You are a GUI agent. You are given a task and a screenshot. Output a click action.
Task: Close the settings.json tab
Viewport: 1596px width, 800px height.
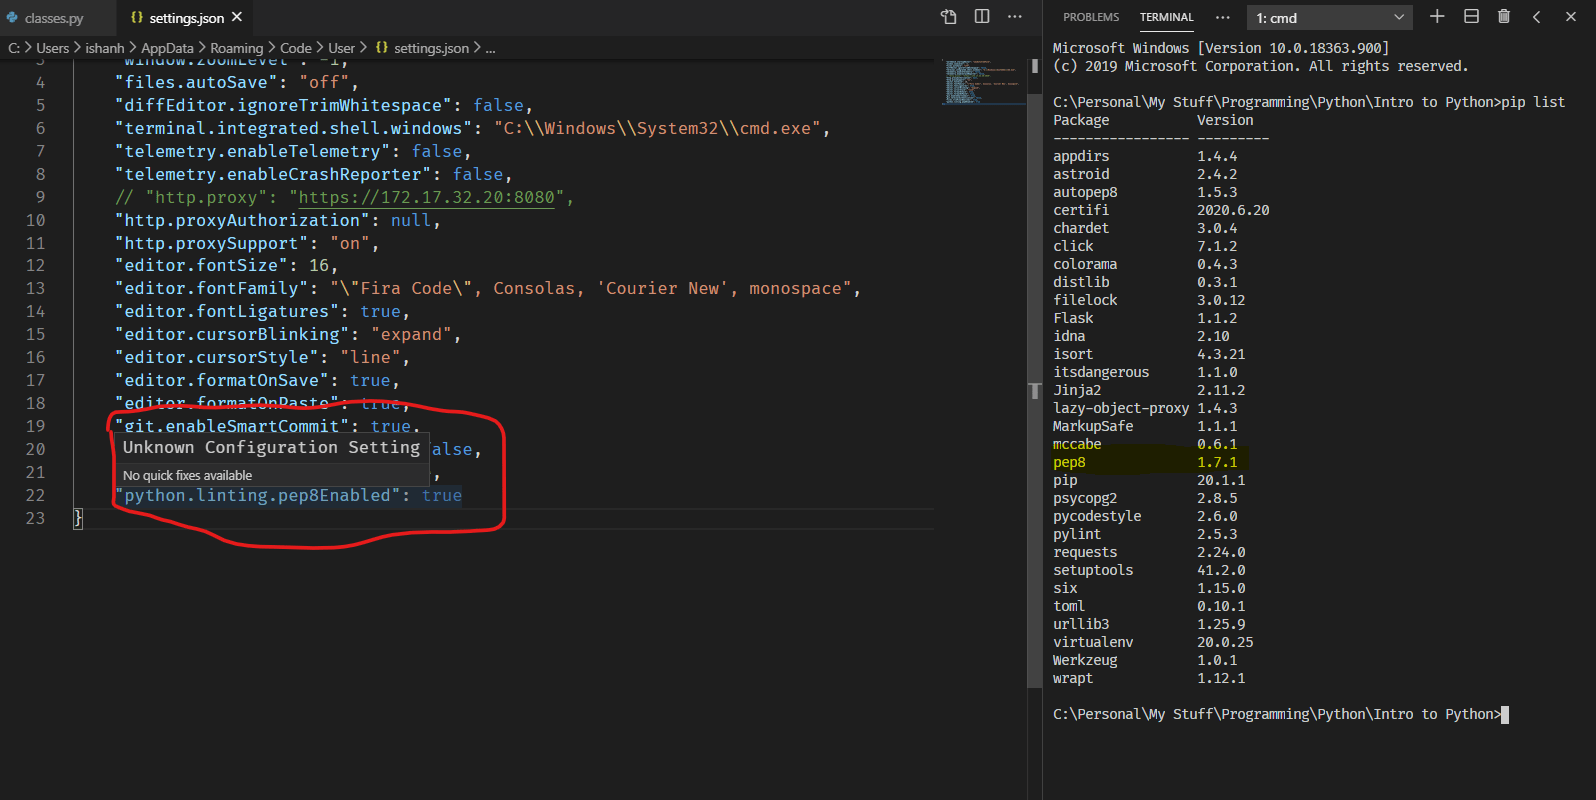coord(237,17)
